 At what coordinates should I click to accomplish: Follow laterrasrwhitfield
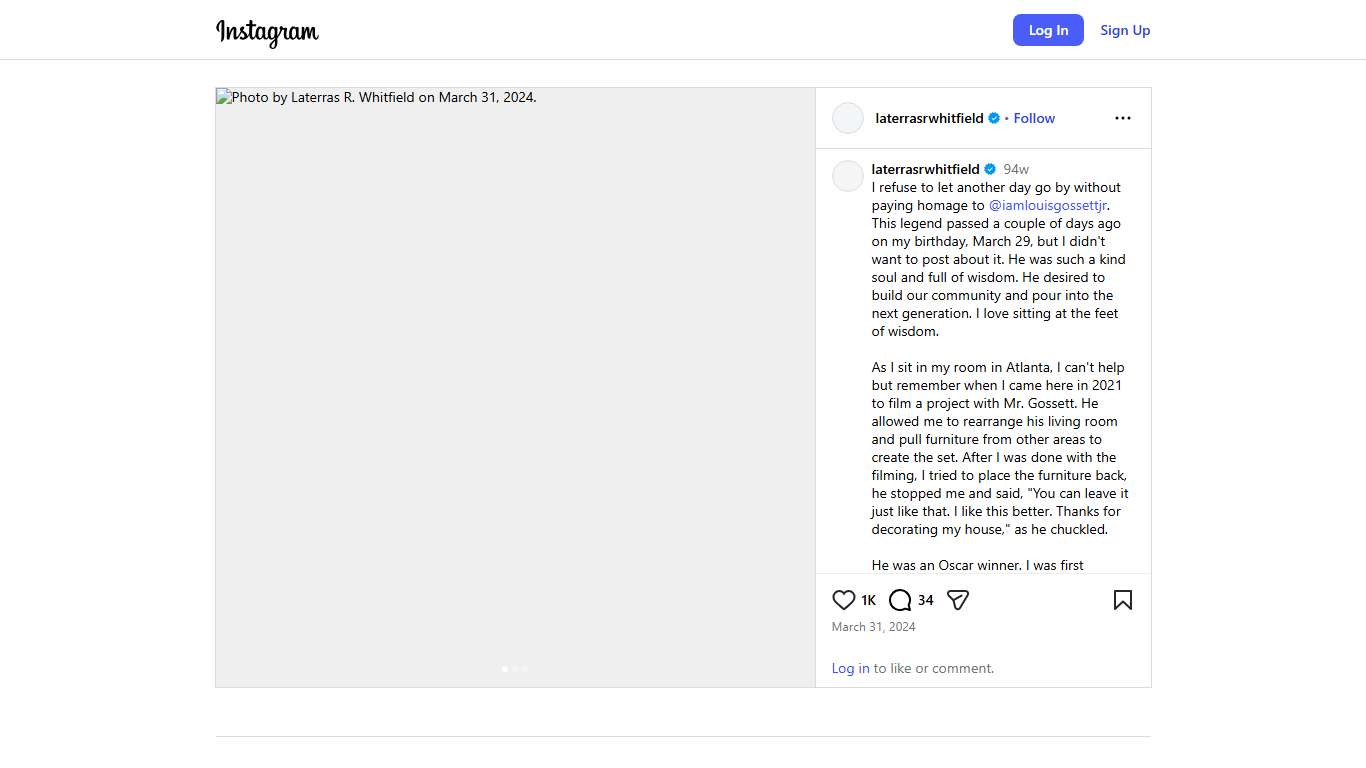[1034, 118]
